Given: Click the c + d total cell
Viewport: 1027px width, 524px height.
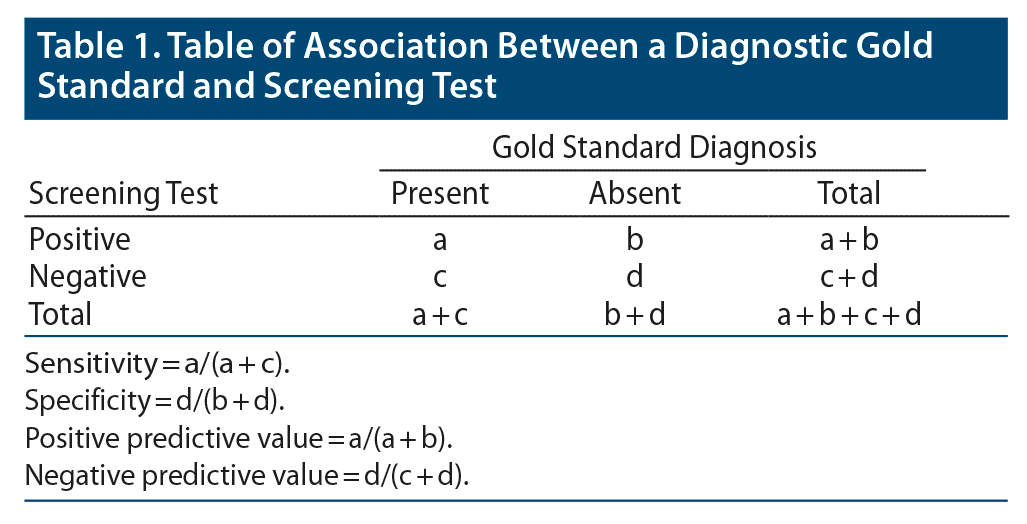Looking at the screenshot, I should point(849,276).
